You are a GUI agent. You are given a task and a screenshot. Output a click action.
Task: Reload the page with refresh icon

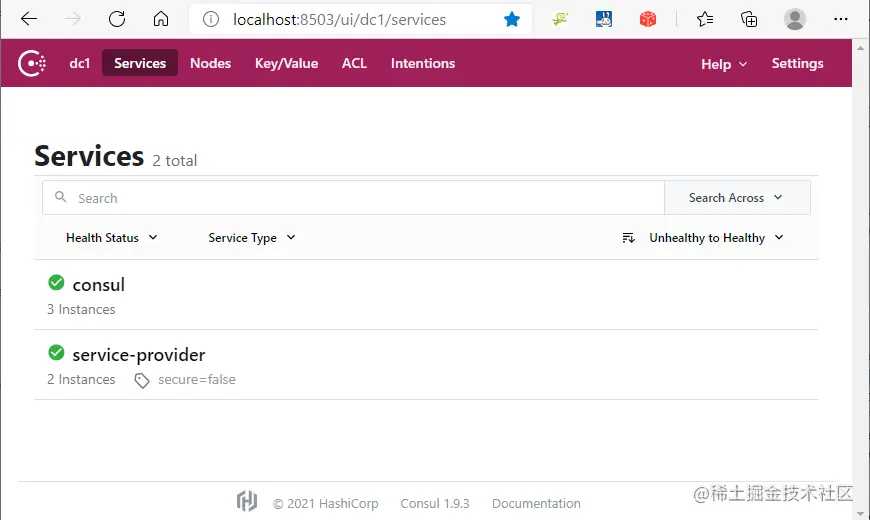pyautogui.click(x=117, y=19)
